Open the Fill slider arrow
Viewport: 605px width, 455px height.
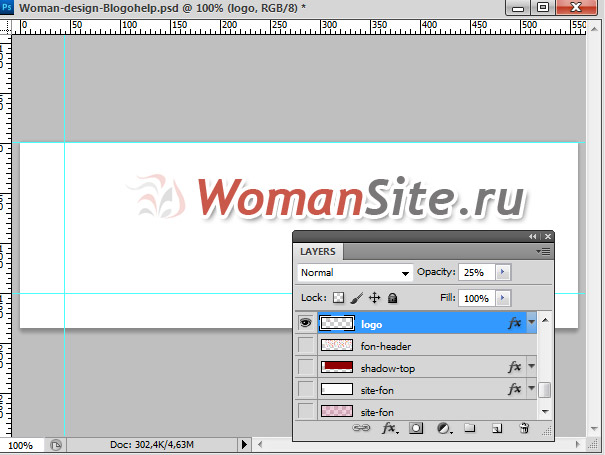(x=503, y=298)
